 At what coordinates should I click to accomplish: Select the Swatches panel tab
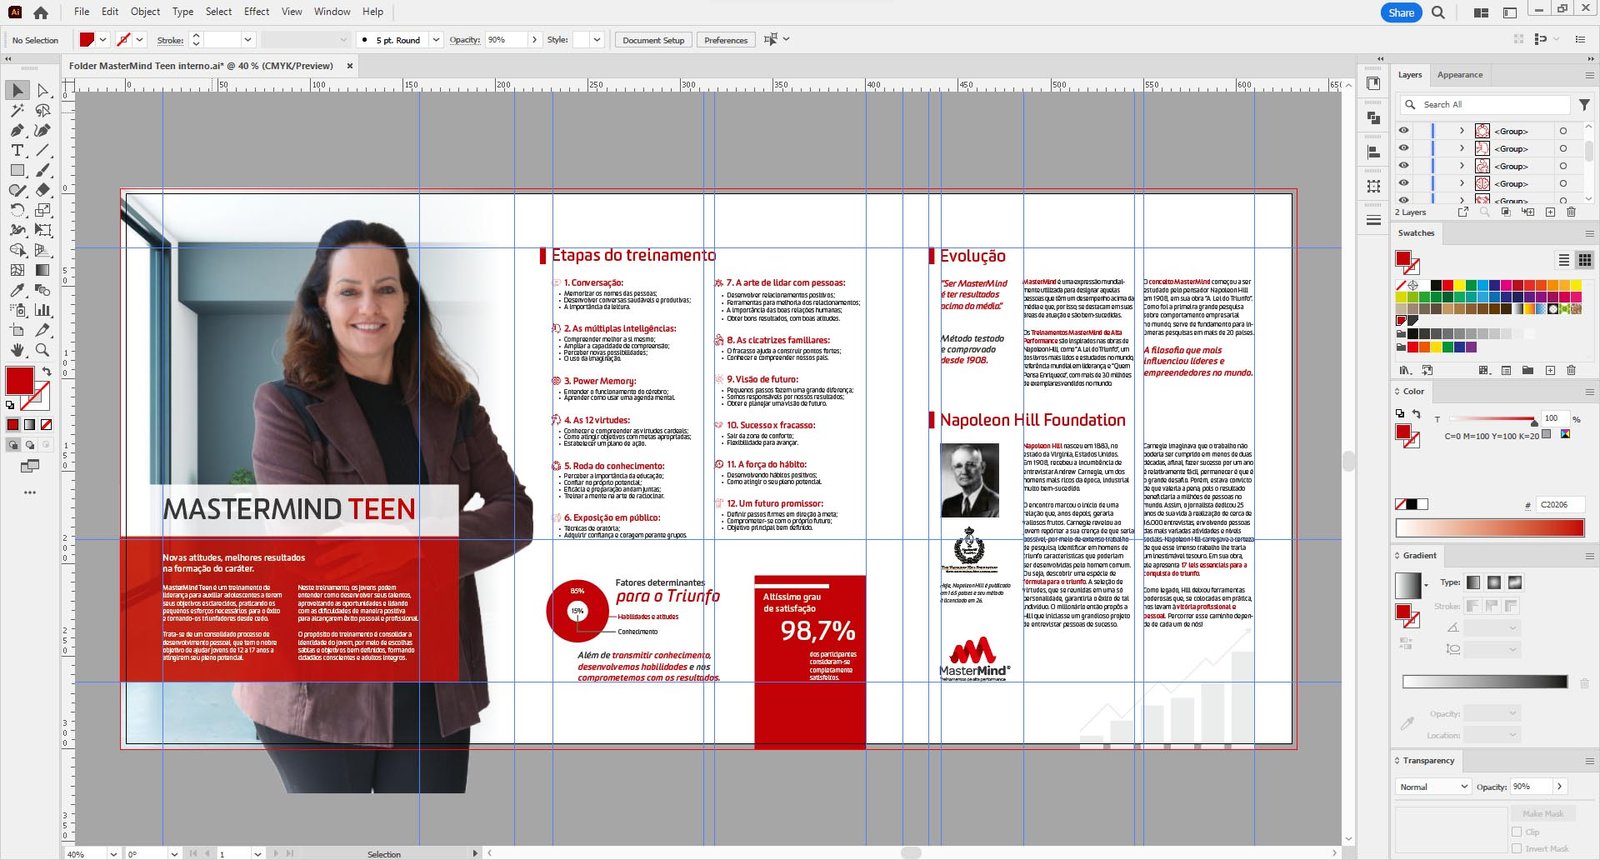point(1416,233)
